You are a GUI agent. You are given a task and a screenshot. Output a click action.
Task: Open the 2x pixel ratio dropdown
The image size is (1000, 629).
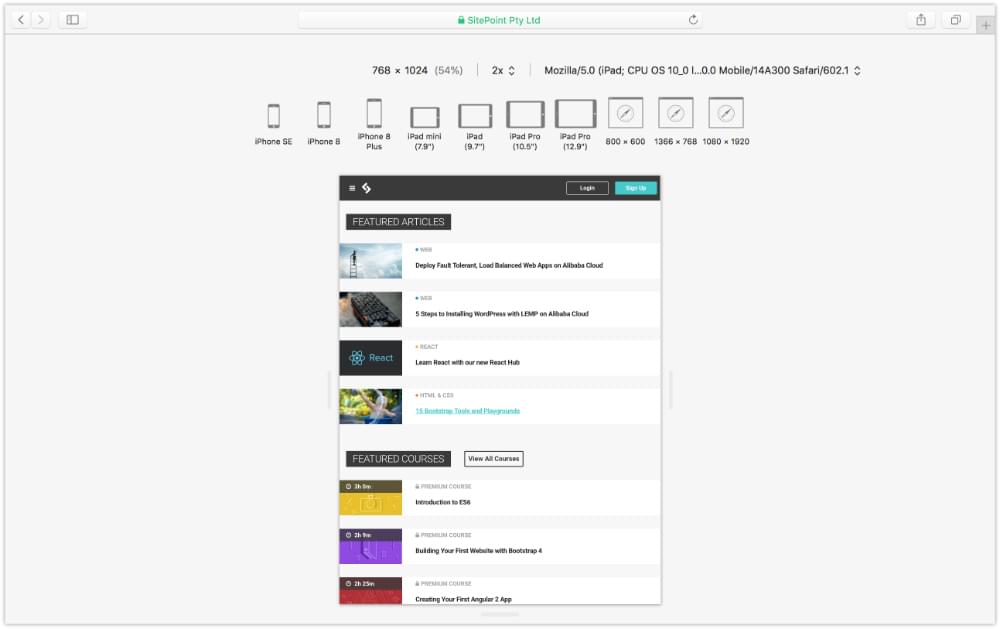click(x=503, y=70)
